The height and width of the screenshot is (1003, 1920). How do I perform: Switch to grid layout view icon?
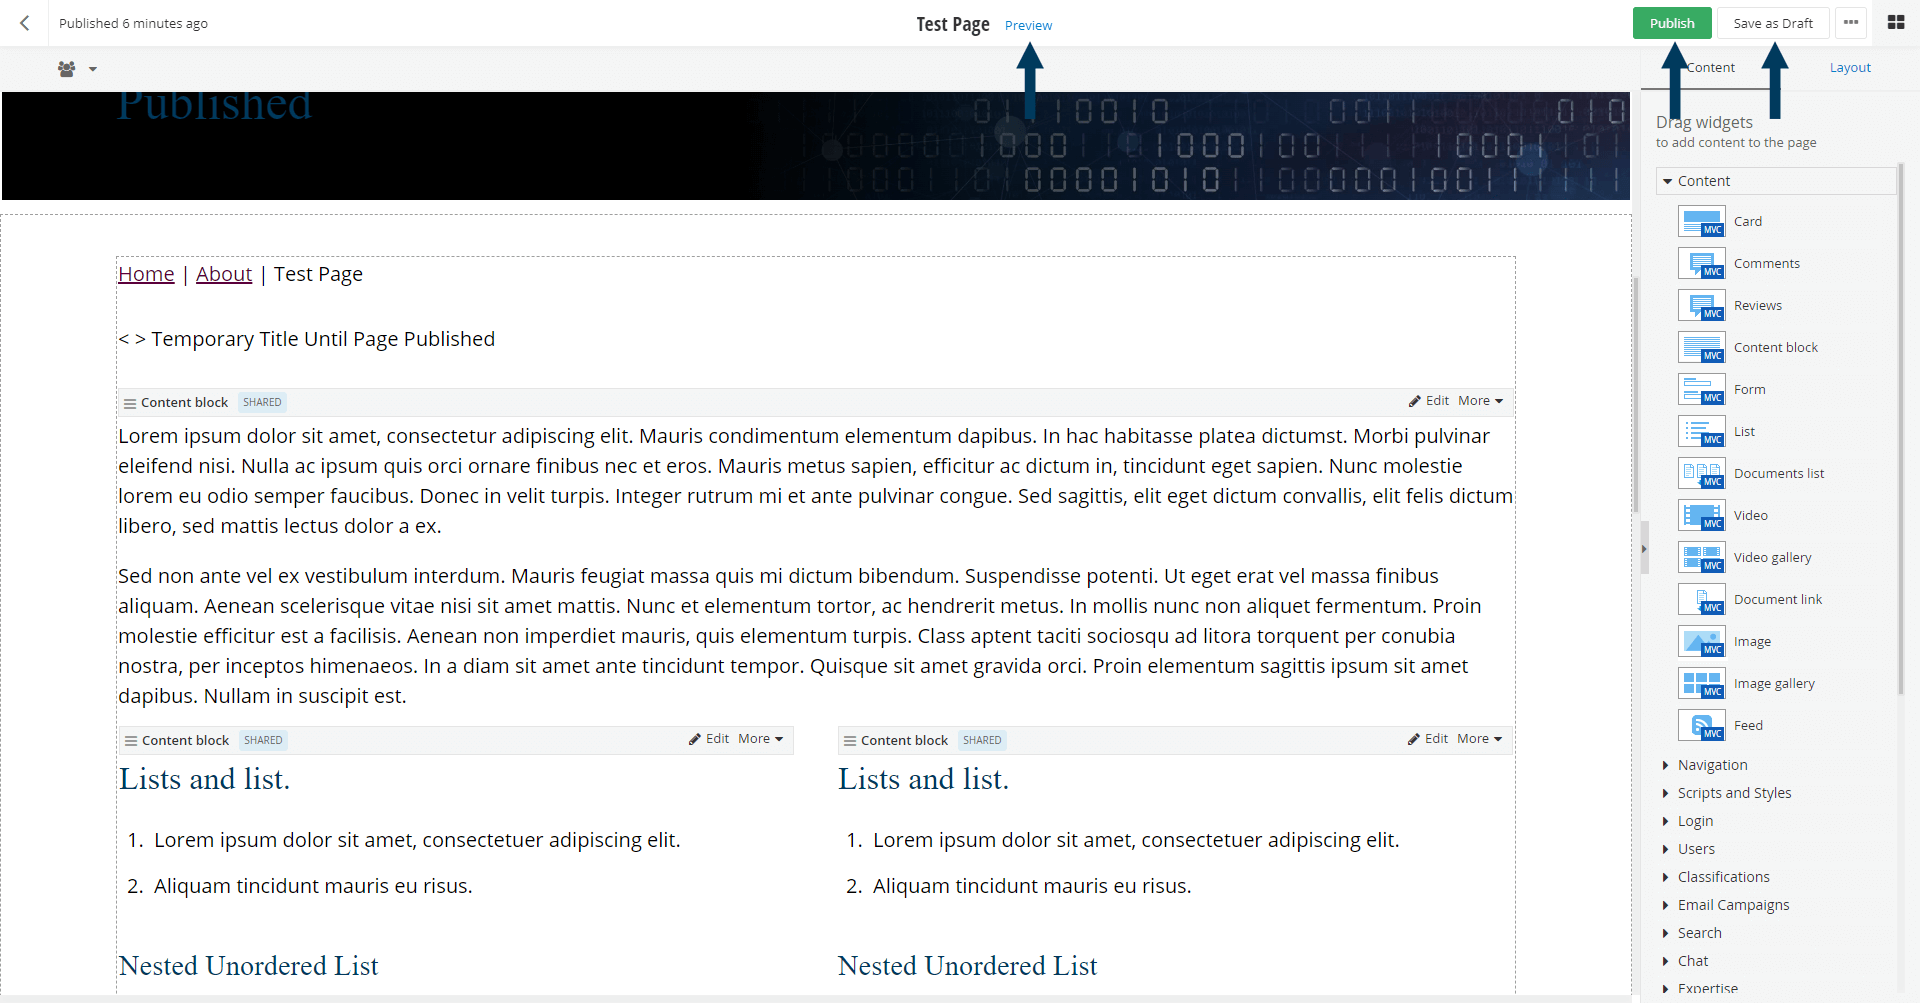(1895, 22)
